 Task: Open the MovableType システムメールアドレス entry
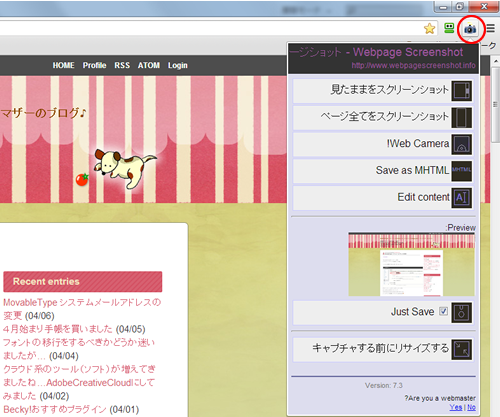tap(82, 309)
